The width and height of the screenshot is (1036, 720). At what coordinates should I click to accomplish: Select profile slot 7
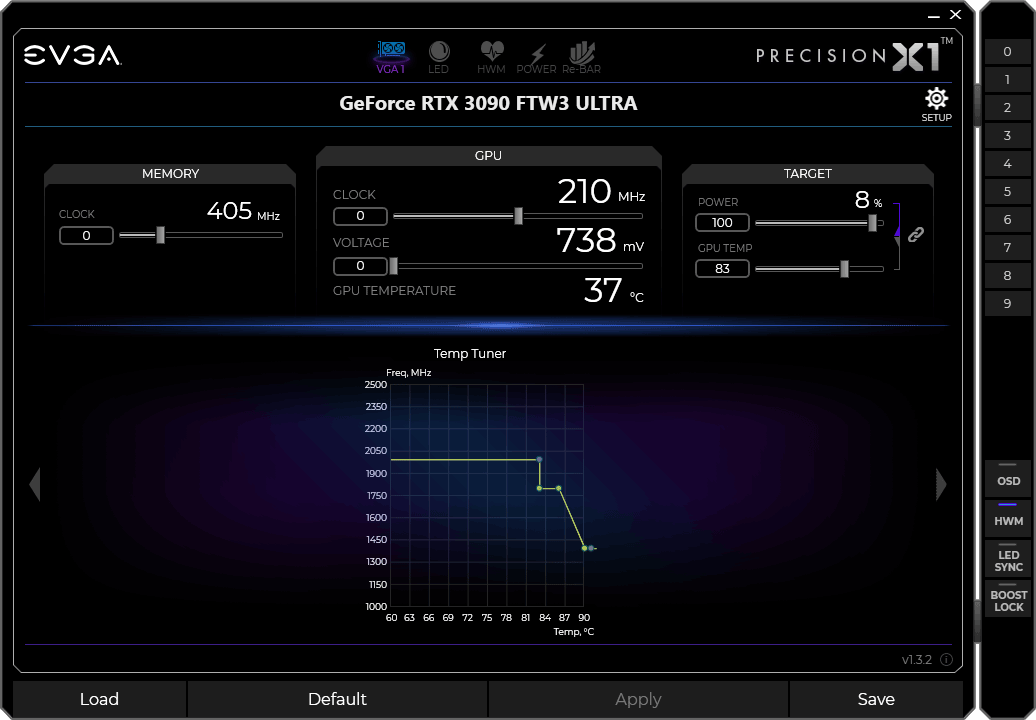1007,248
